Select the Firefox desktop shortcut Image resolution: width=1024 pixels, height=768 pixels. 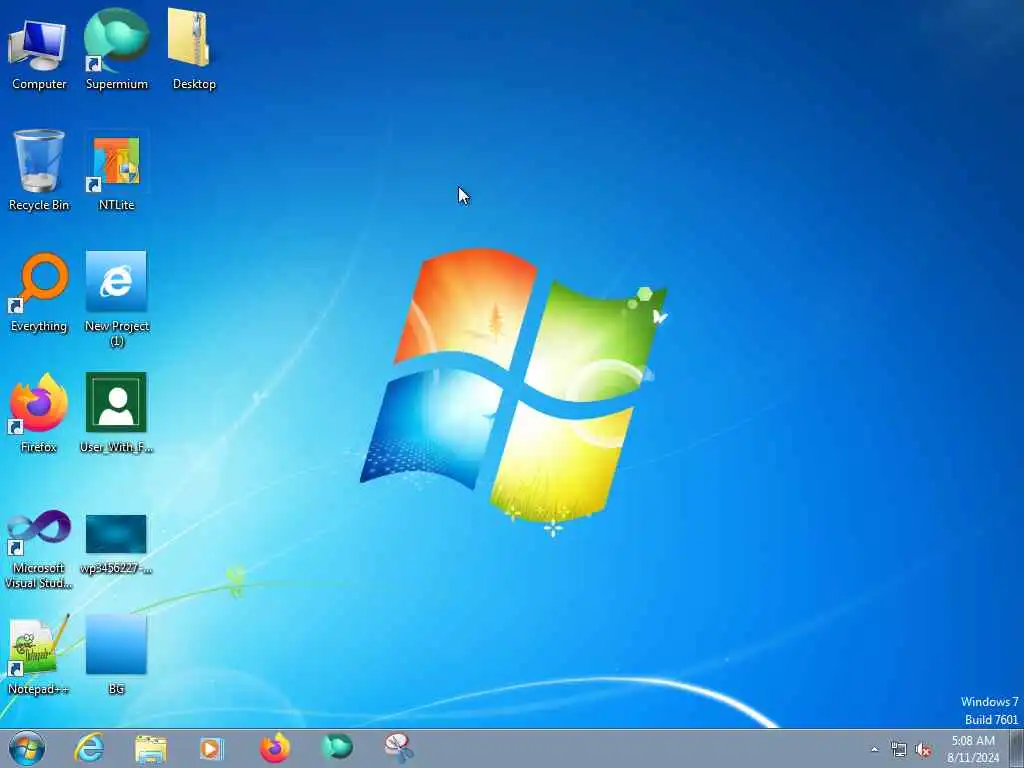click(38, 413)
